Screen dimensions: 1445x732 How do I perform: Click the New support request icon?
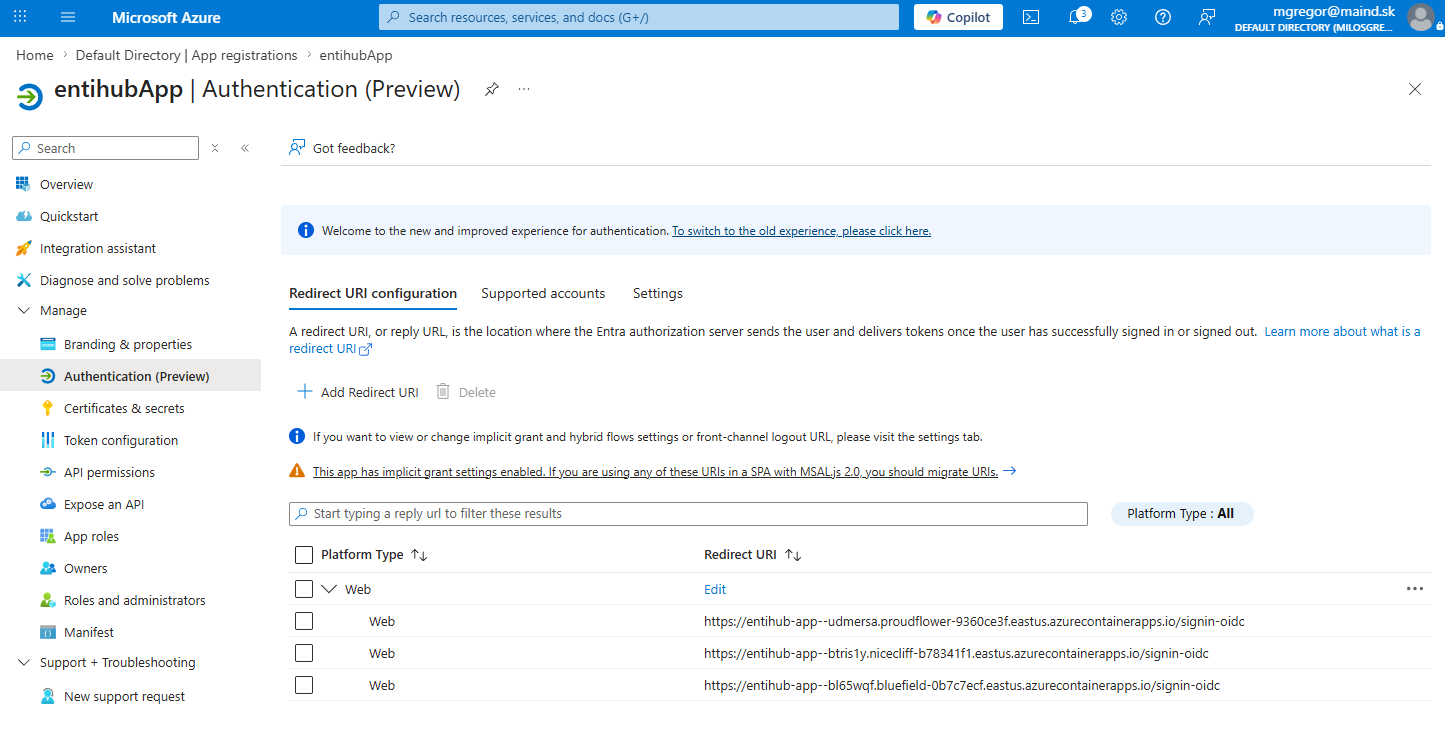47,696
